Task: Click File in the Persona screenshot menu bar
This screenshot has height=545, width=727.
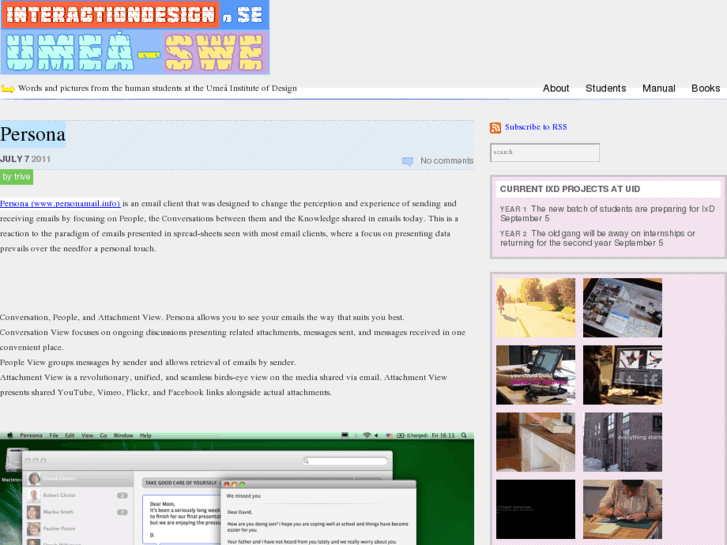Action: [x=54, y=436]
